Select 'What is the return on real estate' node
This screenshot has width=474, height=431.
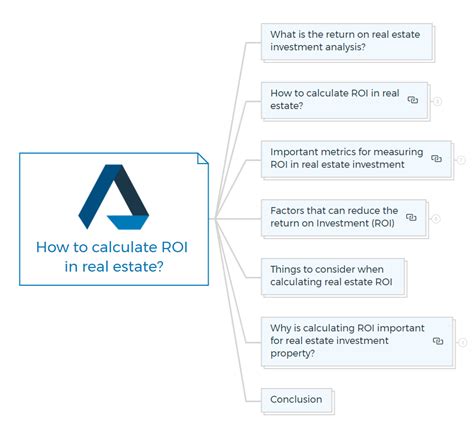point(347,41)
